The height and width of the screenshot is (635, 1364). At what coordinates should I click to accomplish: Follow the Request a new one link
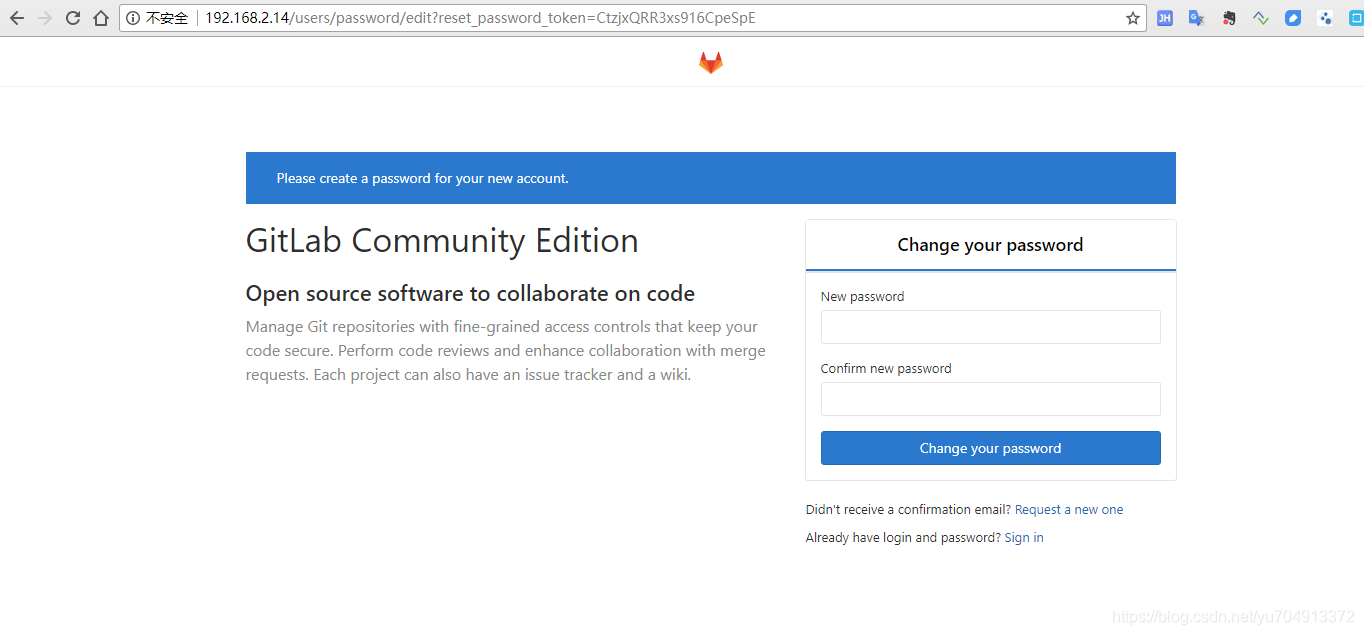1069,510
